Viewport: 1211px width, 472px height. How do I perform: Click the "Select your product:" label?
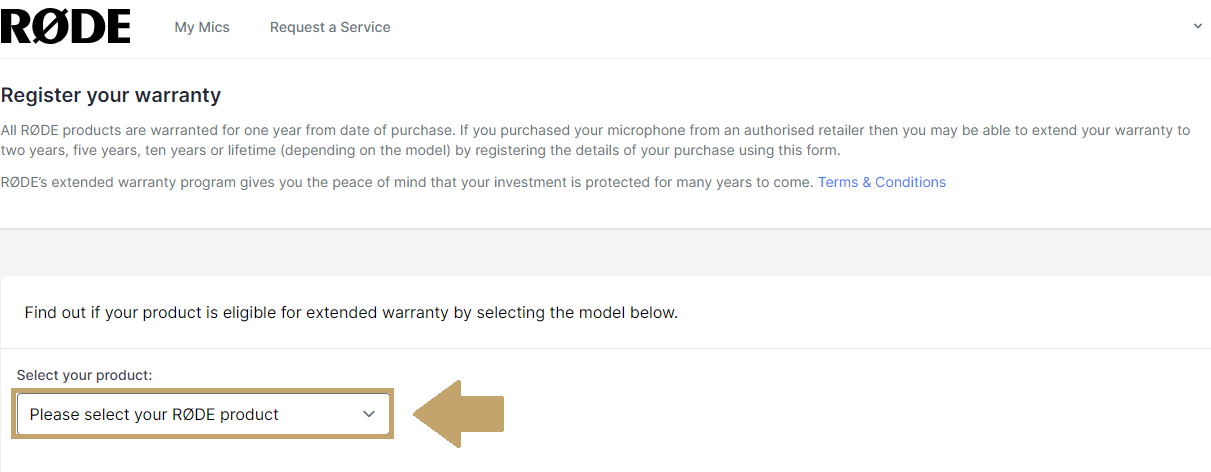84,375
